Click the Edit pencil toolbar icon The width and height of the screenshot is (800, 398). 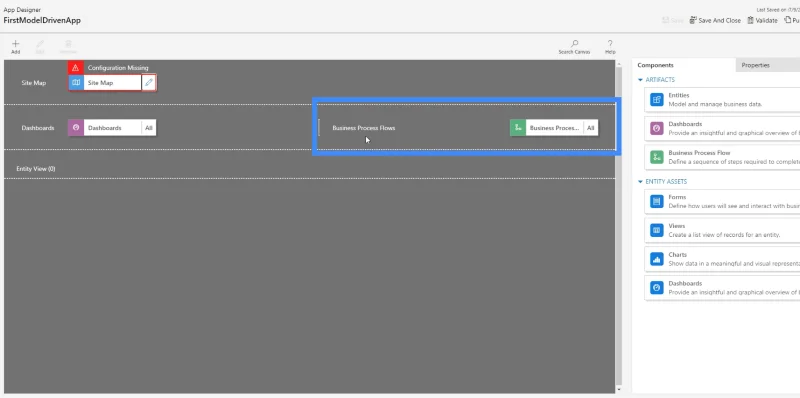point(40,44)
